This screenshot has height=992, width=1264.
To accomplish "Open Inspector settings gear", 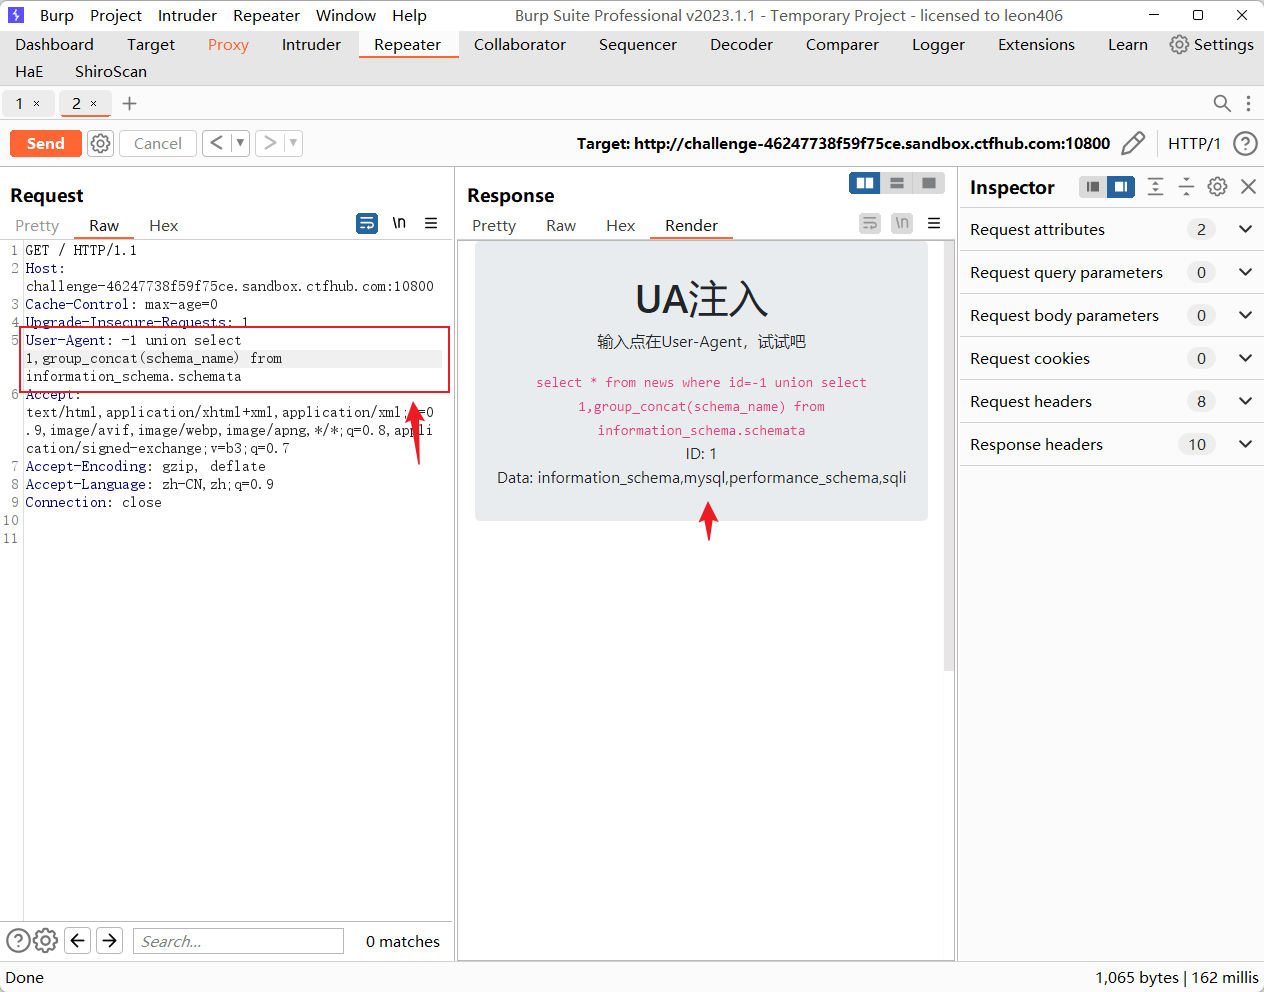I will click(1217, 186).
